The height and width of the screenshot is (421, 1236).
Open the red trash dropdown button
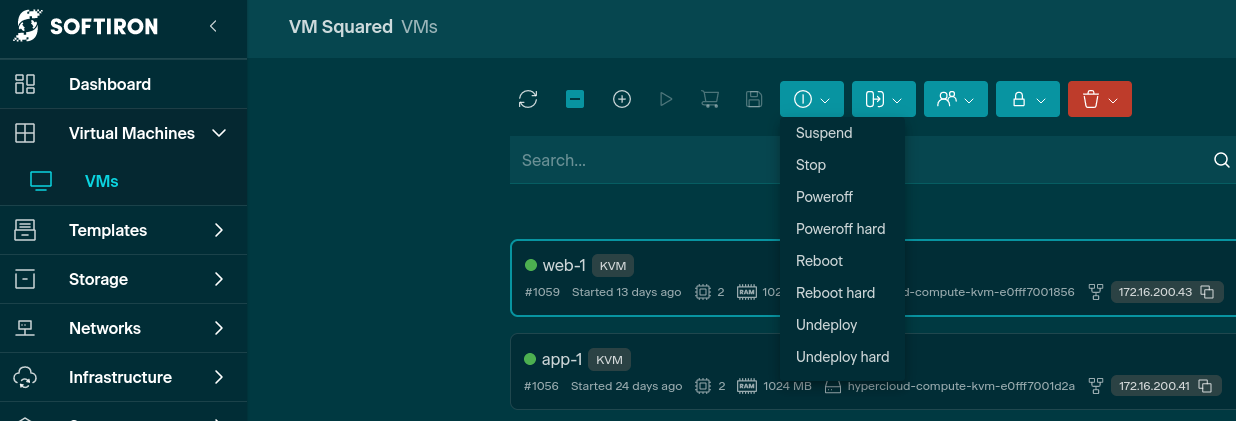tap(1099, 99)
